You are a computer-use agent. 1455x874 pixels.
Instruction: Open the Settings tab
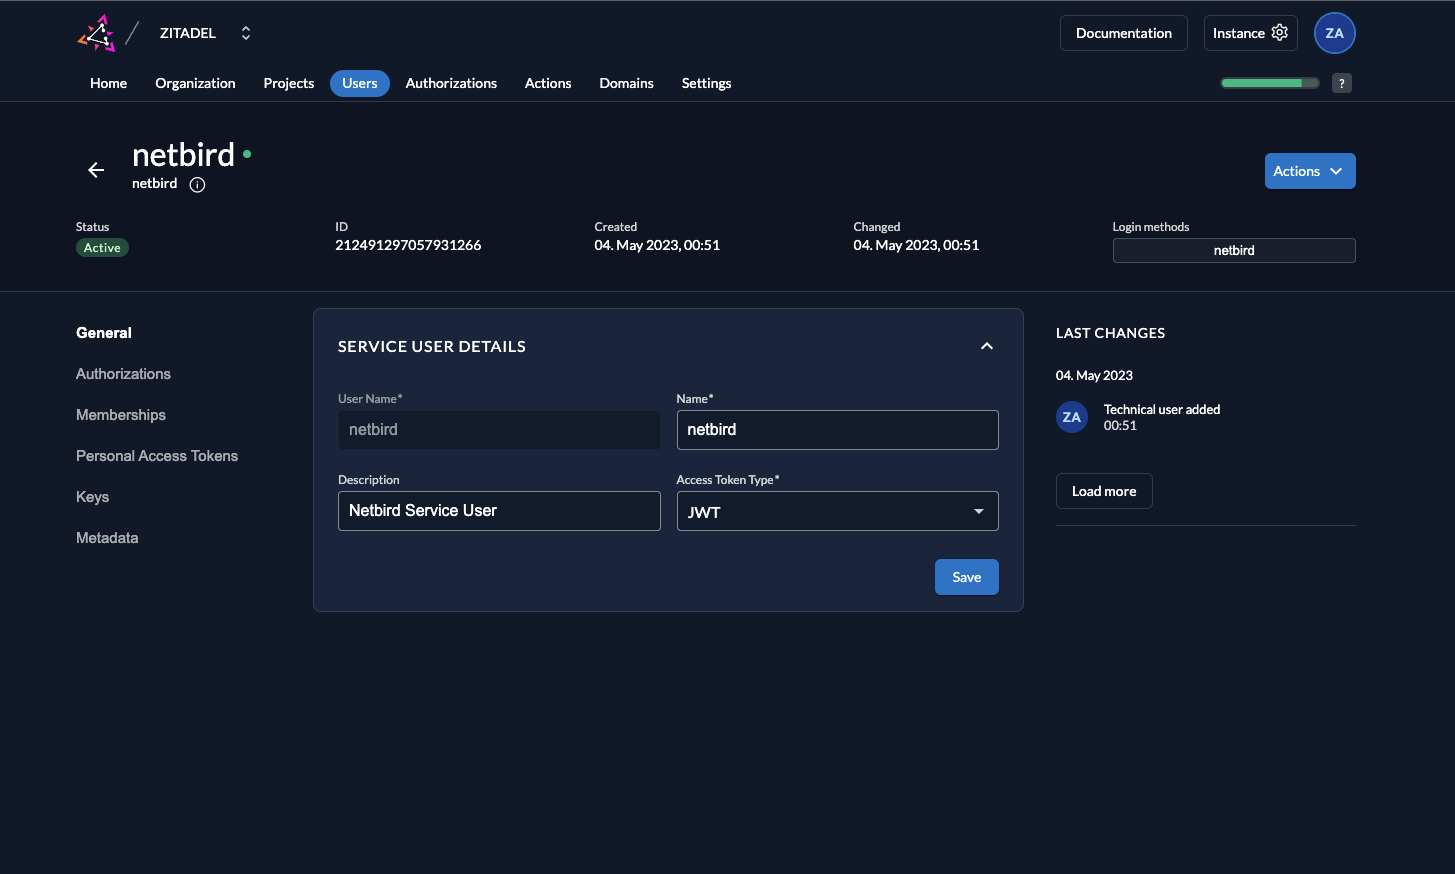point(707,83)
